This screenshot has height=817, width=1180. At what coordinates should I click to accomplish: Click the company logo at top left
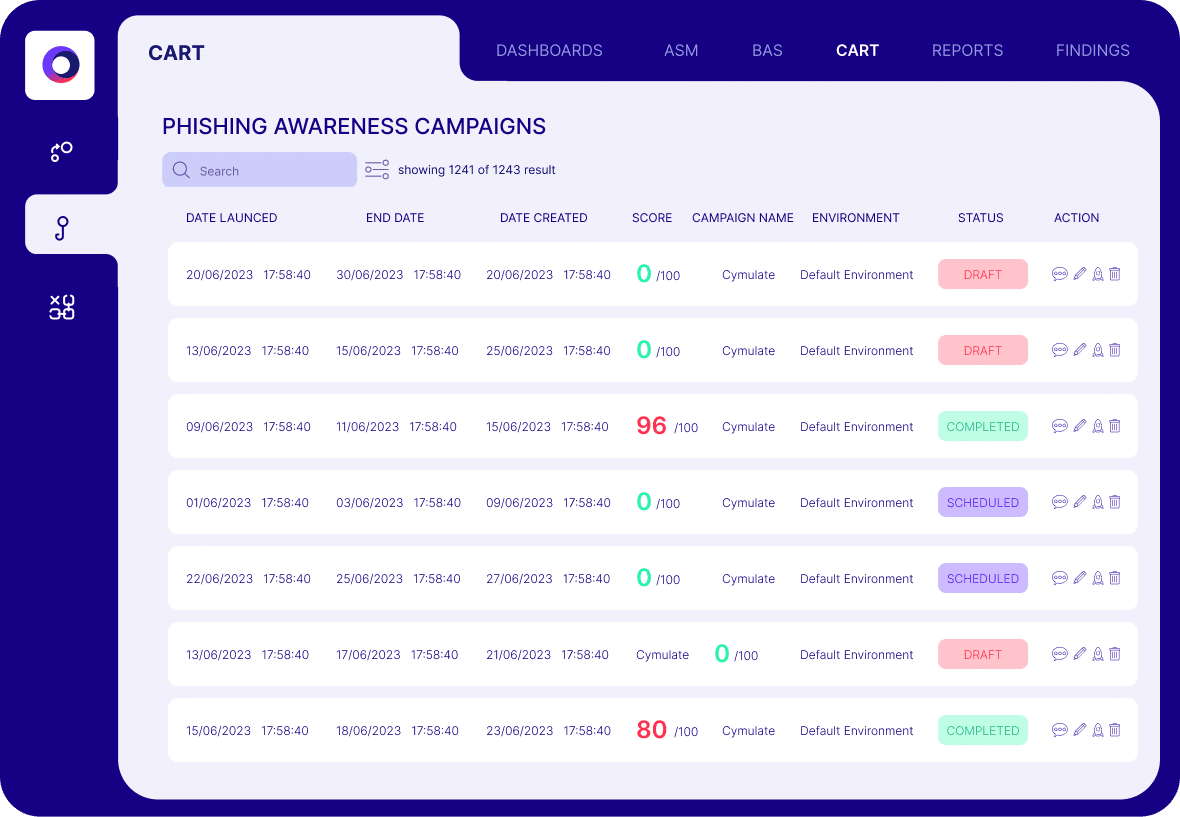pyautogui.click(x=59, y=65)
